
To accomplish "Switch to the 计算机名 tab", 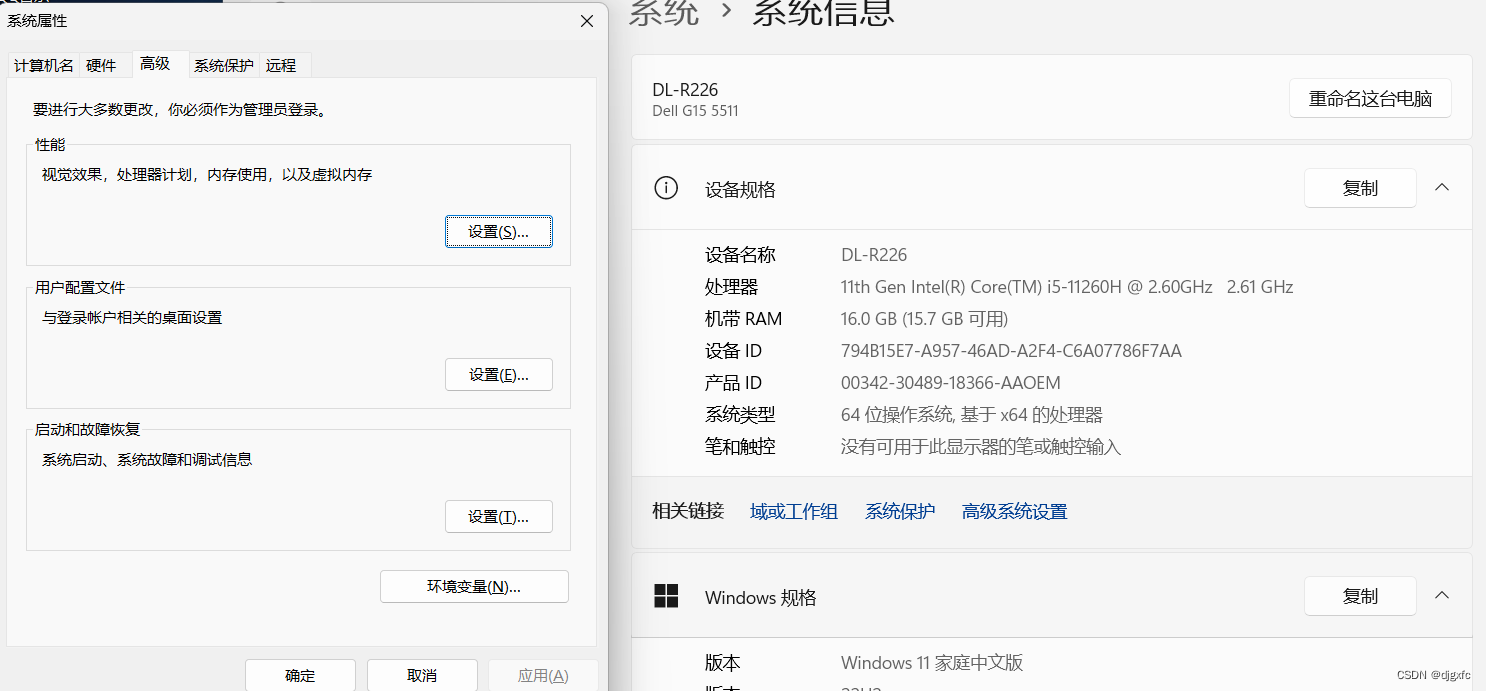I will 43,65.
